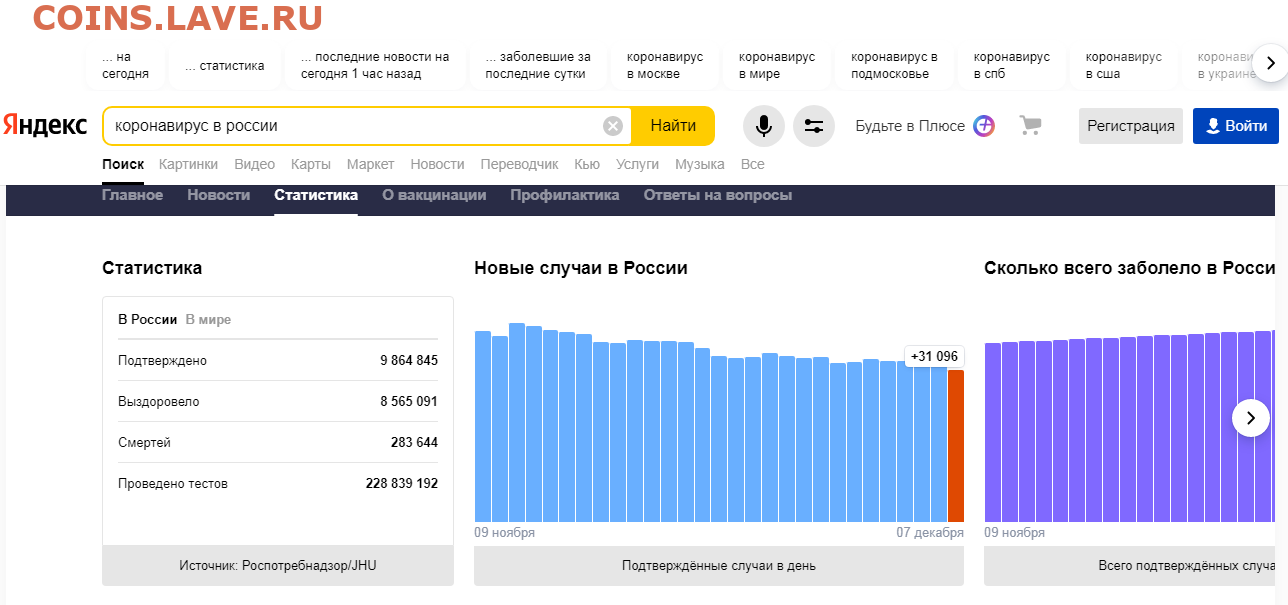Open the Ответы на вопросы section
Image resolution: width=1288 pixels, height=605 pixels.
pos(718,195)
